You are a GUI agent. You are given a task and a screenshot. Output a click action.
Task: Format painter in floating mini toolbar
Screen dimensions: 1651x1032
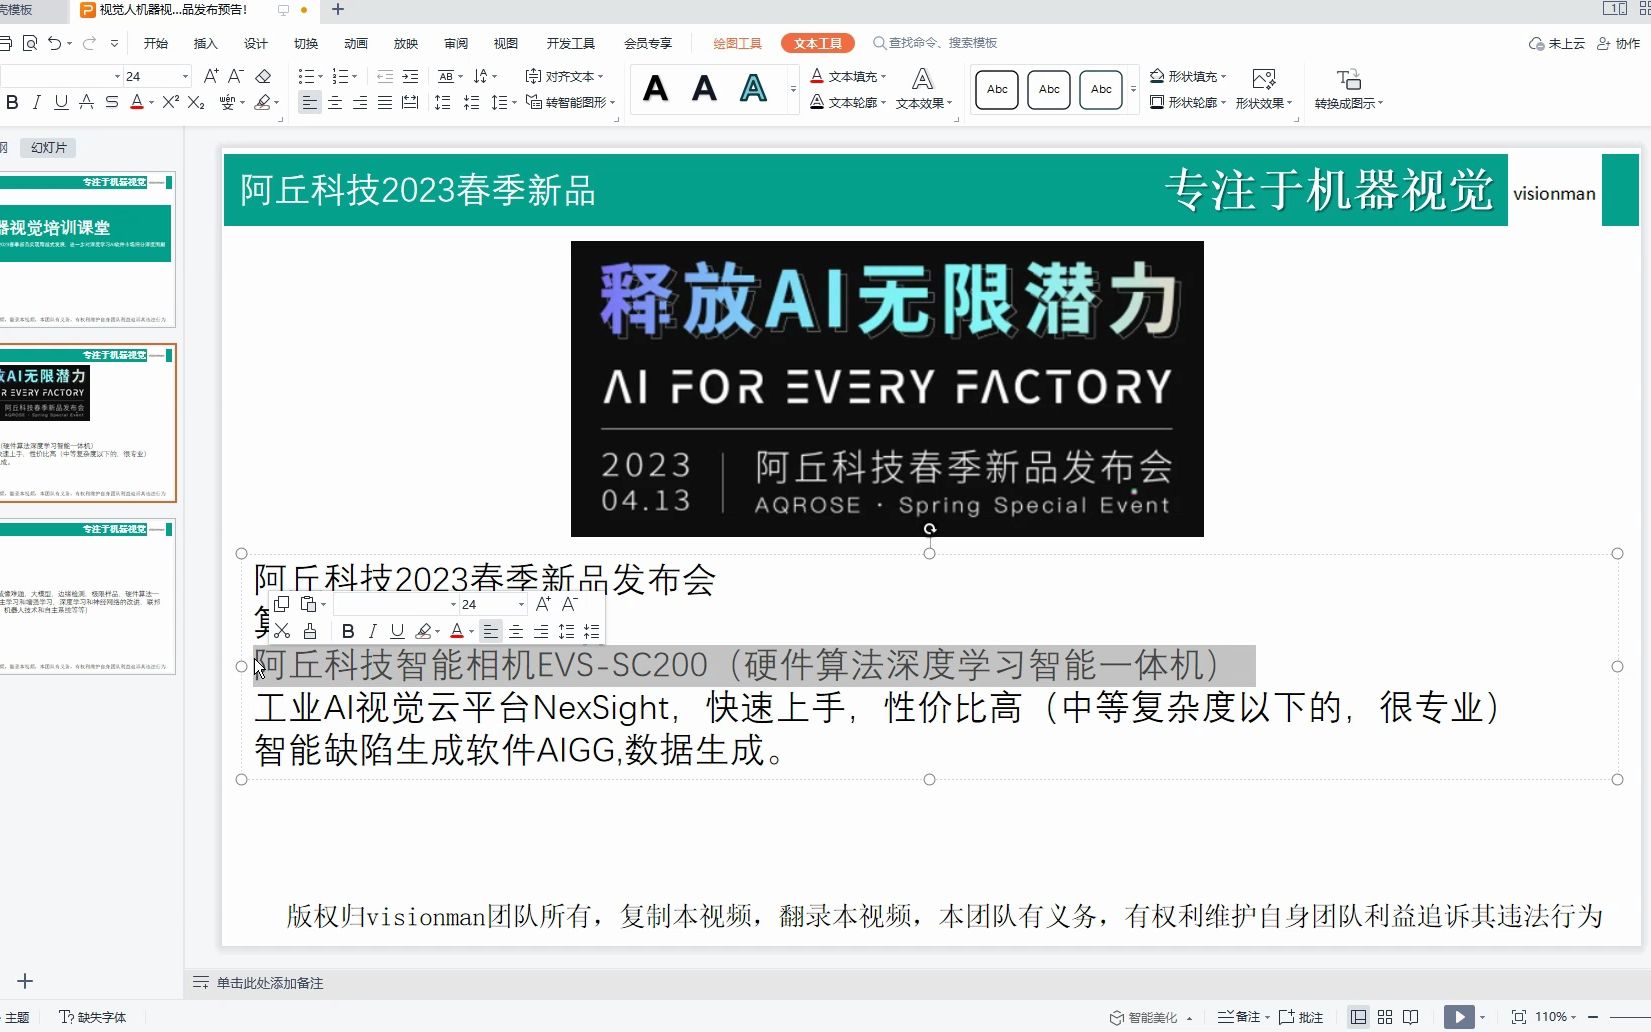[x=310, y=631]
